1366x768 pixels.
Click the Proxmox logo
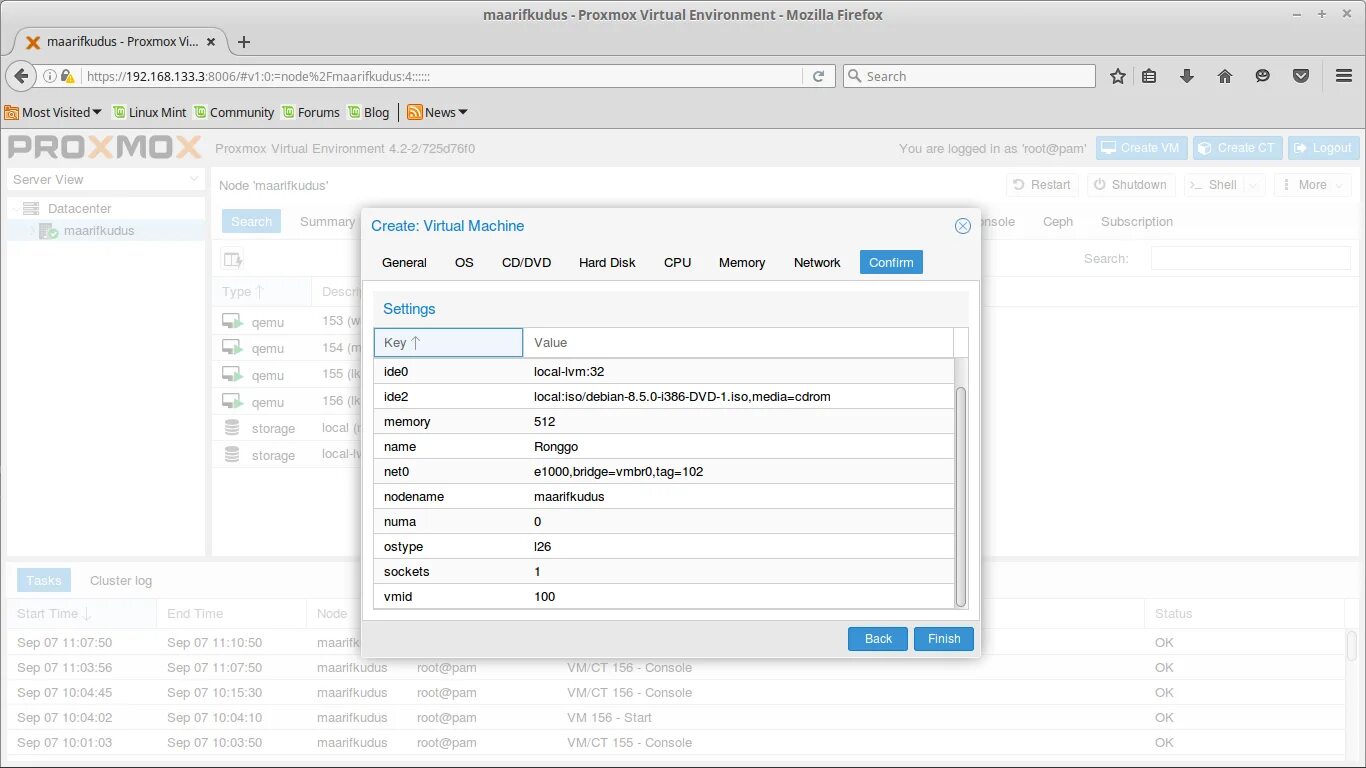click(105, 148)
